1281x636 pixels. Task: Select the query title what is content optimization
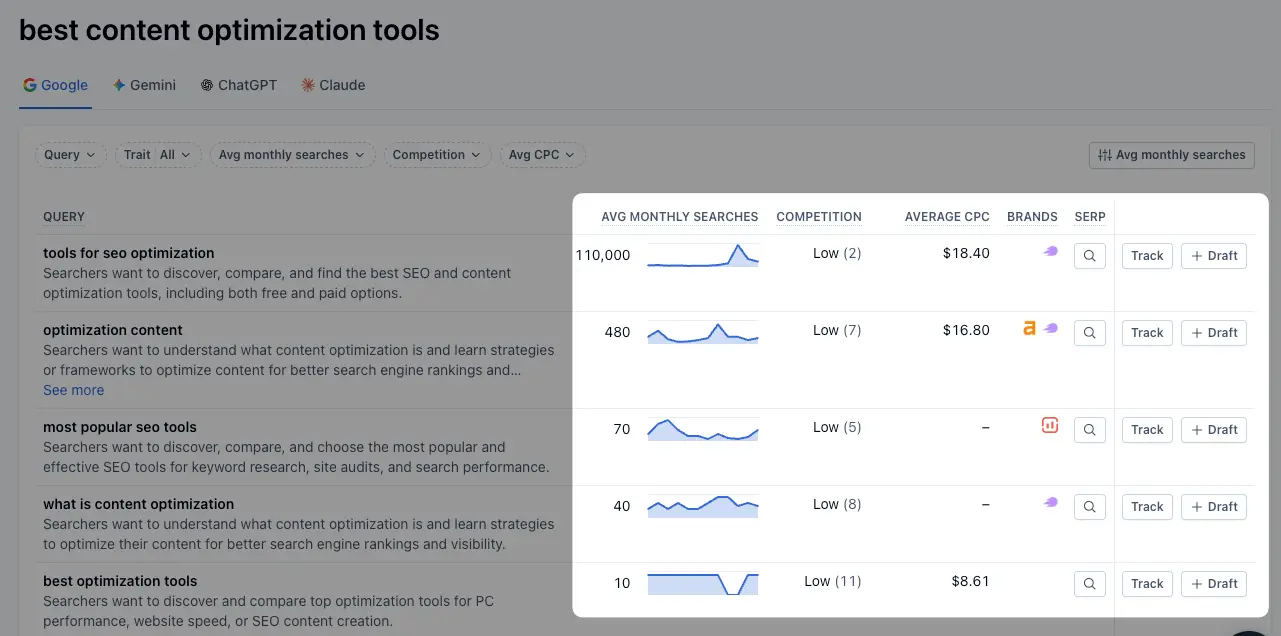[x=138, y=504]
